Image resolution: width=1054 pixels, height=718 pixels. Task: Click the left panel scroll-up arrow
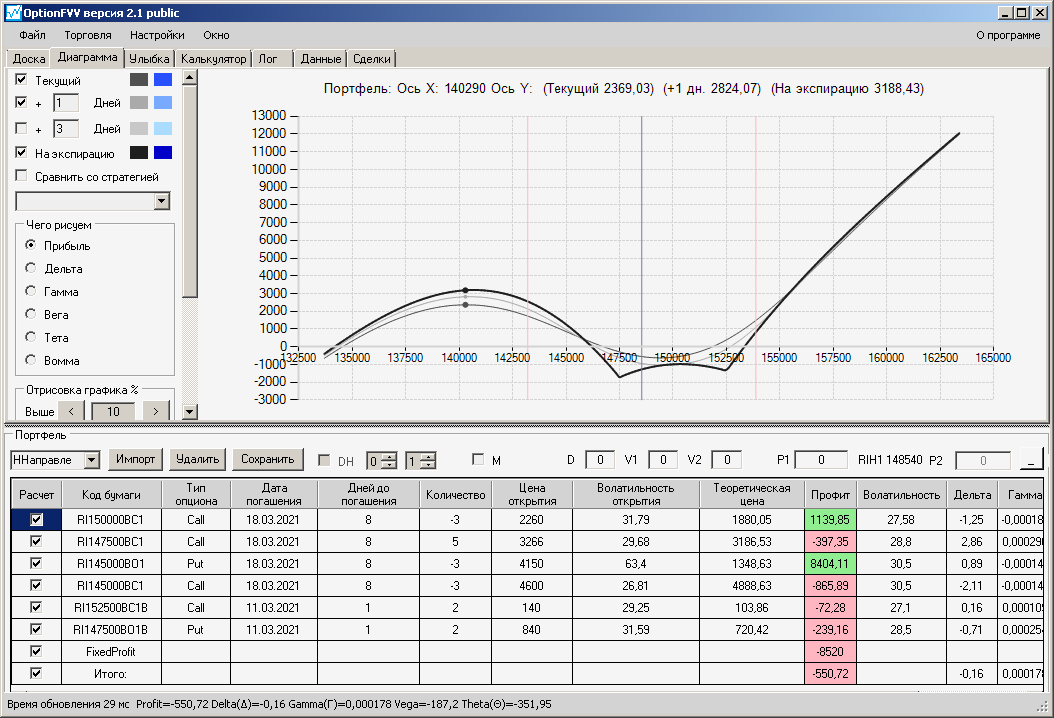(x=190, y=77)
